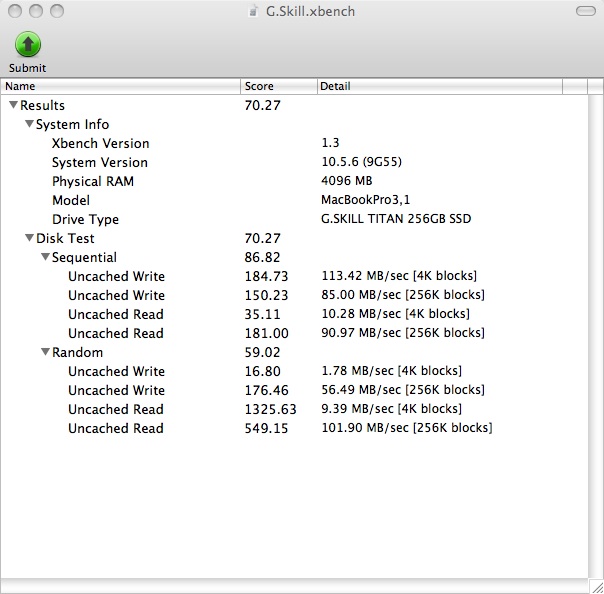Click the Detail column header
This screenshot has width=604, height=594.
(440, 86)
